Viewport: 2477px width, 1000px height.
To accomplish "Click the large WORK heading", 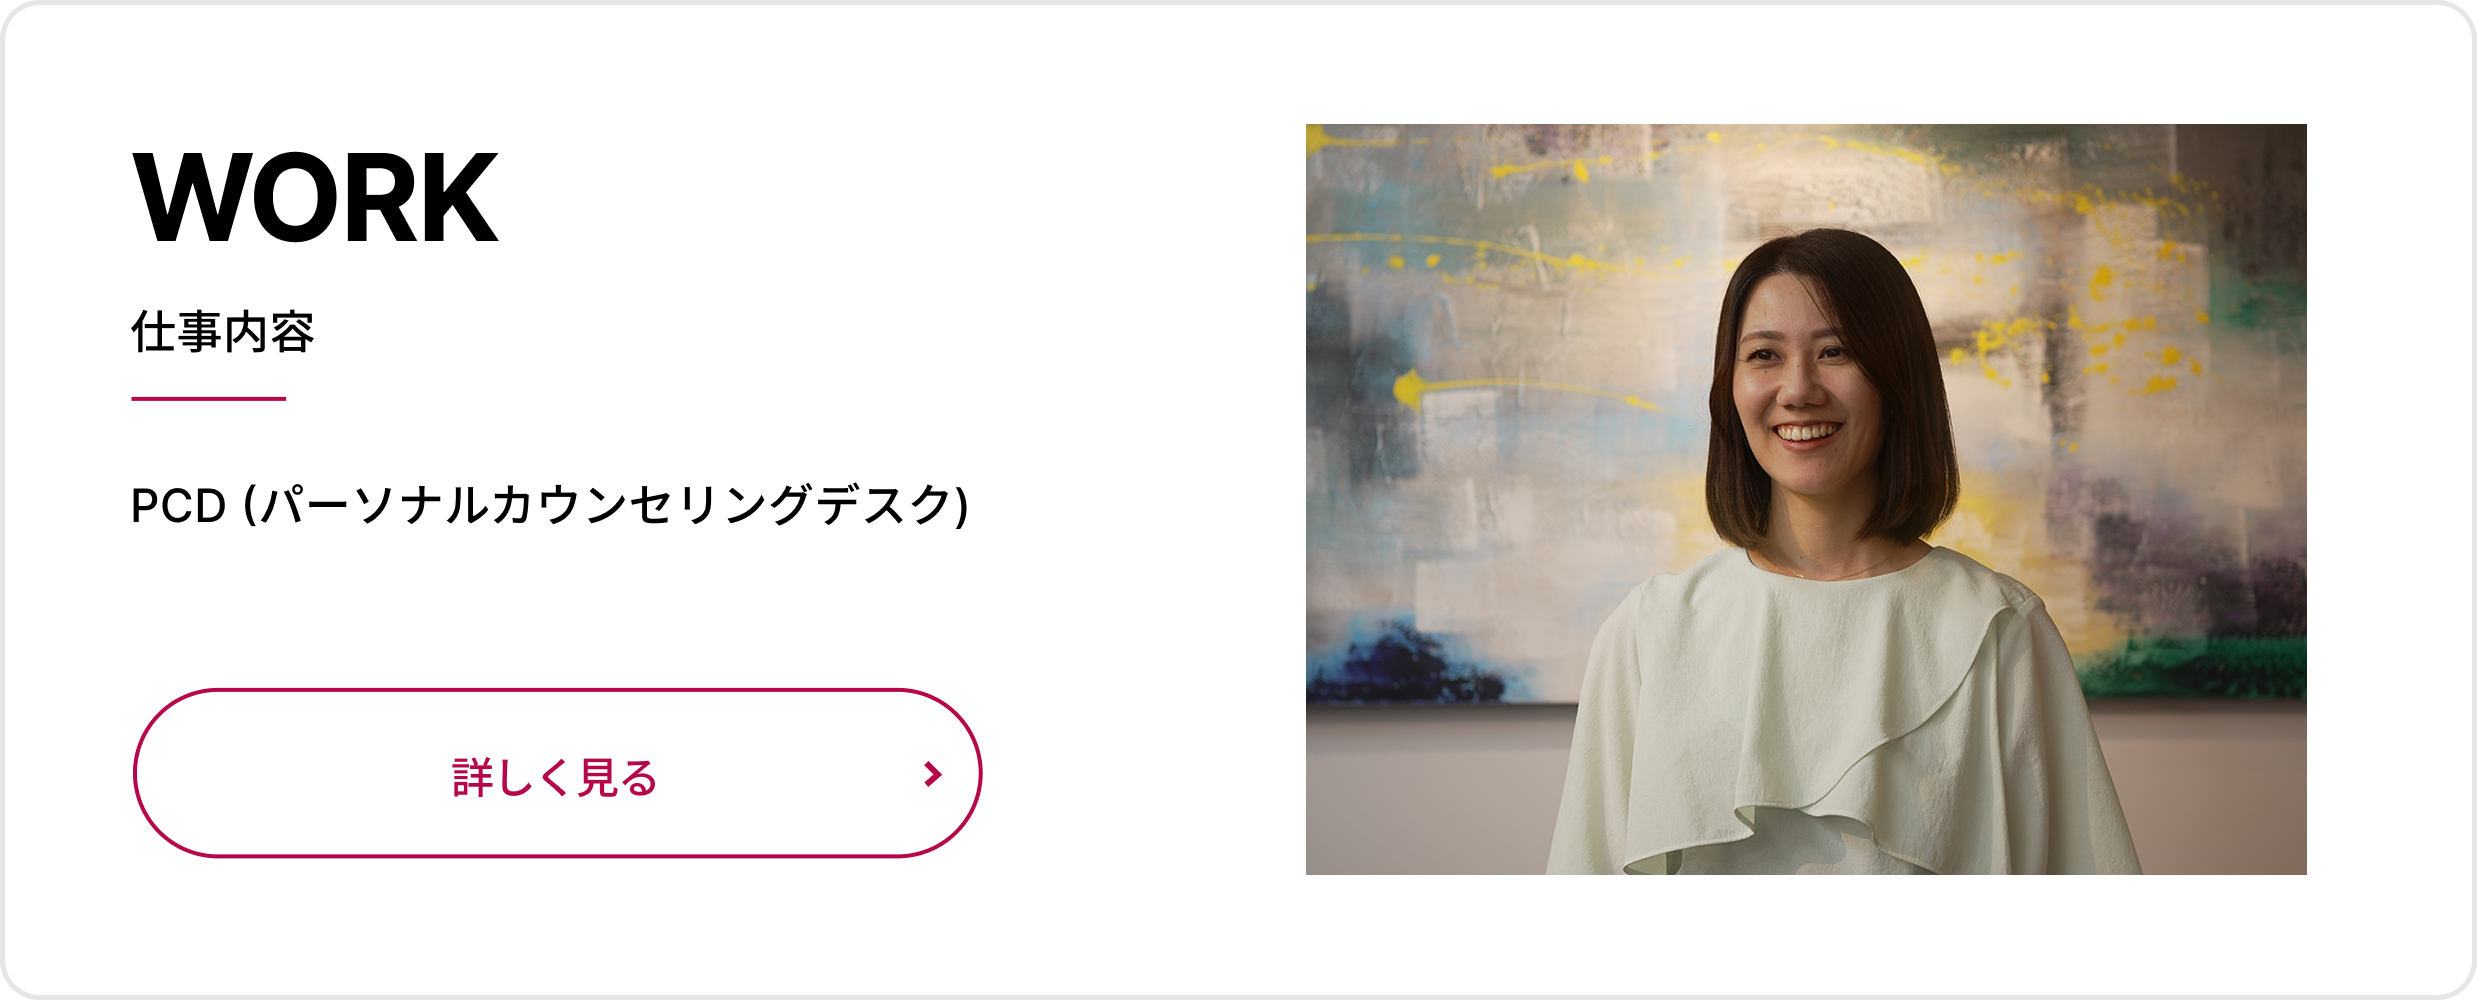I will [x=315, y=197].
